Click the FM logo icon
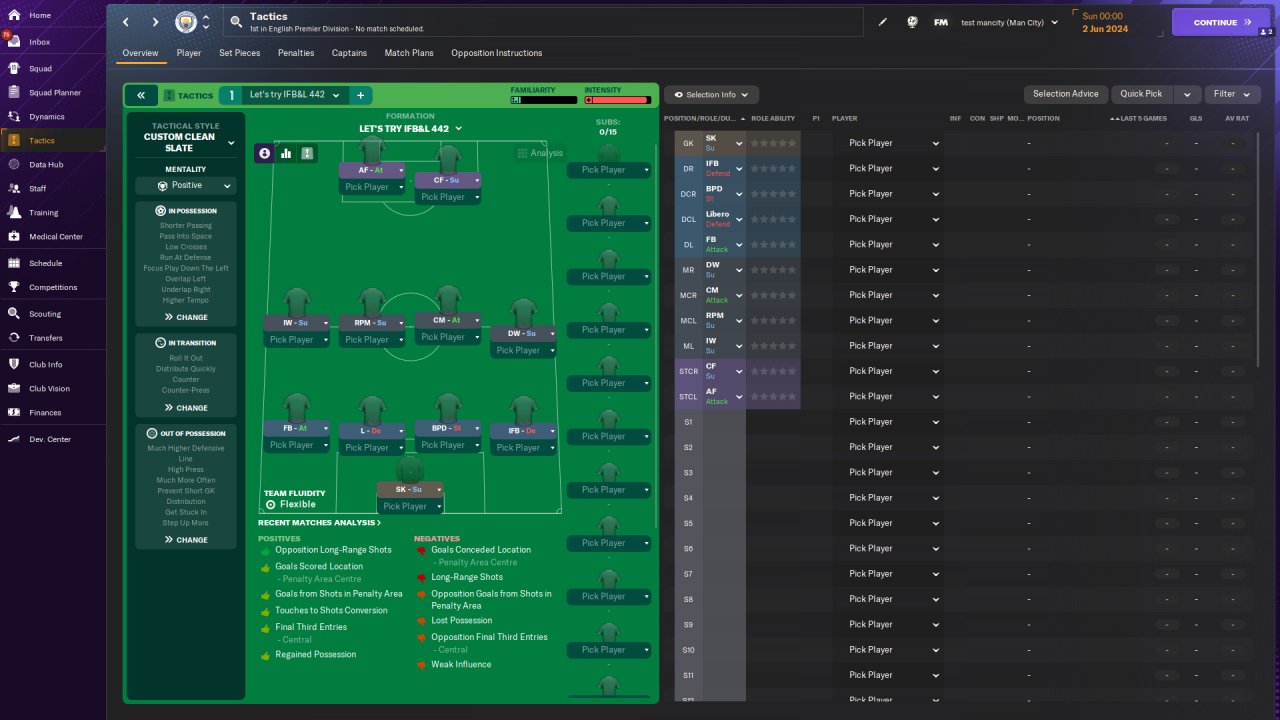Viewport: 1280px width, 720px height. click(x=941, y=22)
